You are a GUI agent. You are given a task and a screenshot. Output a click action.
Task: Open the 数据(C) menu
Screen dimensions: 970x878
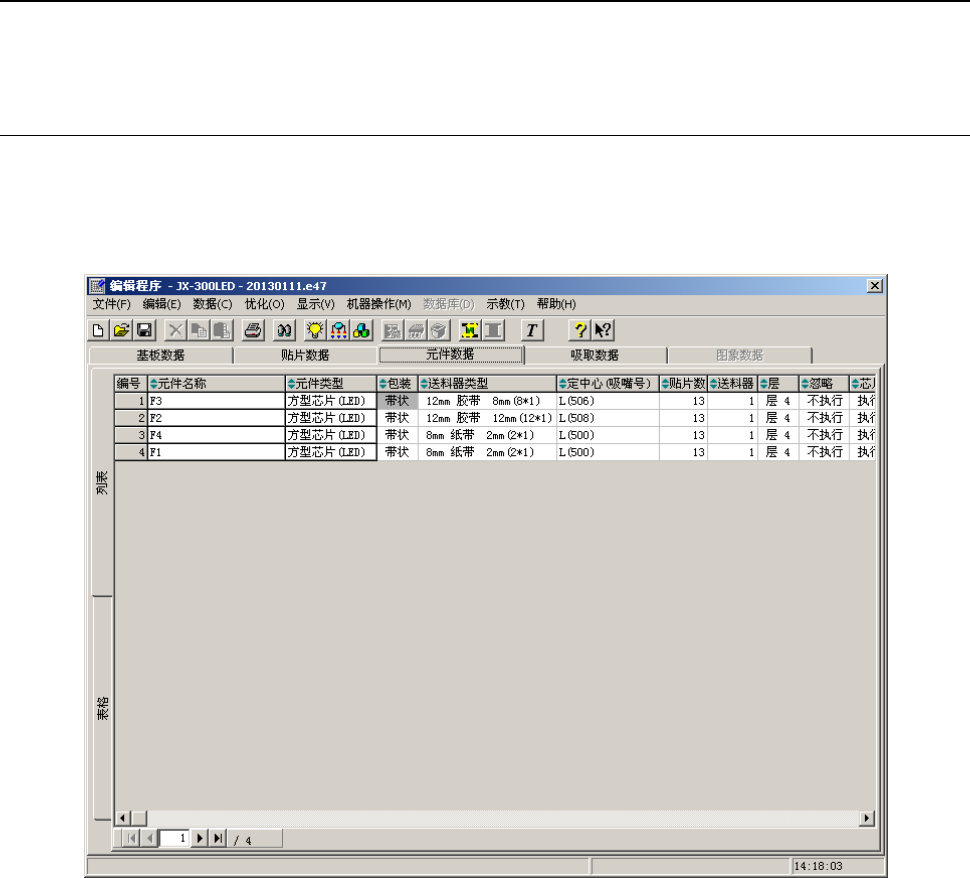click(212, 304)
